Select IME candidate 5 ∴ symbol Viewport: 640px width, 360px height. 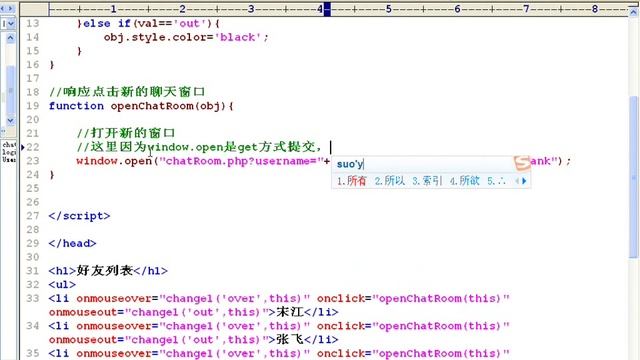click(x=496, y=181)
